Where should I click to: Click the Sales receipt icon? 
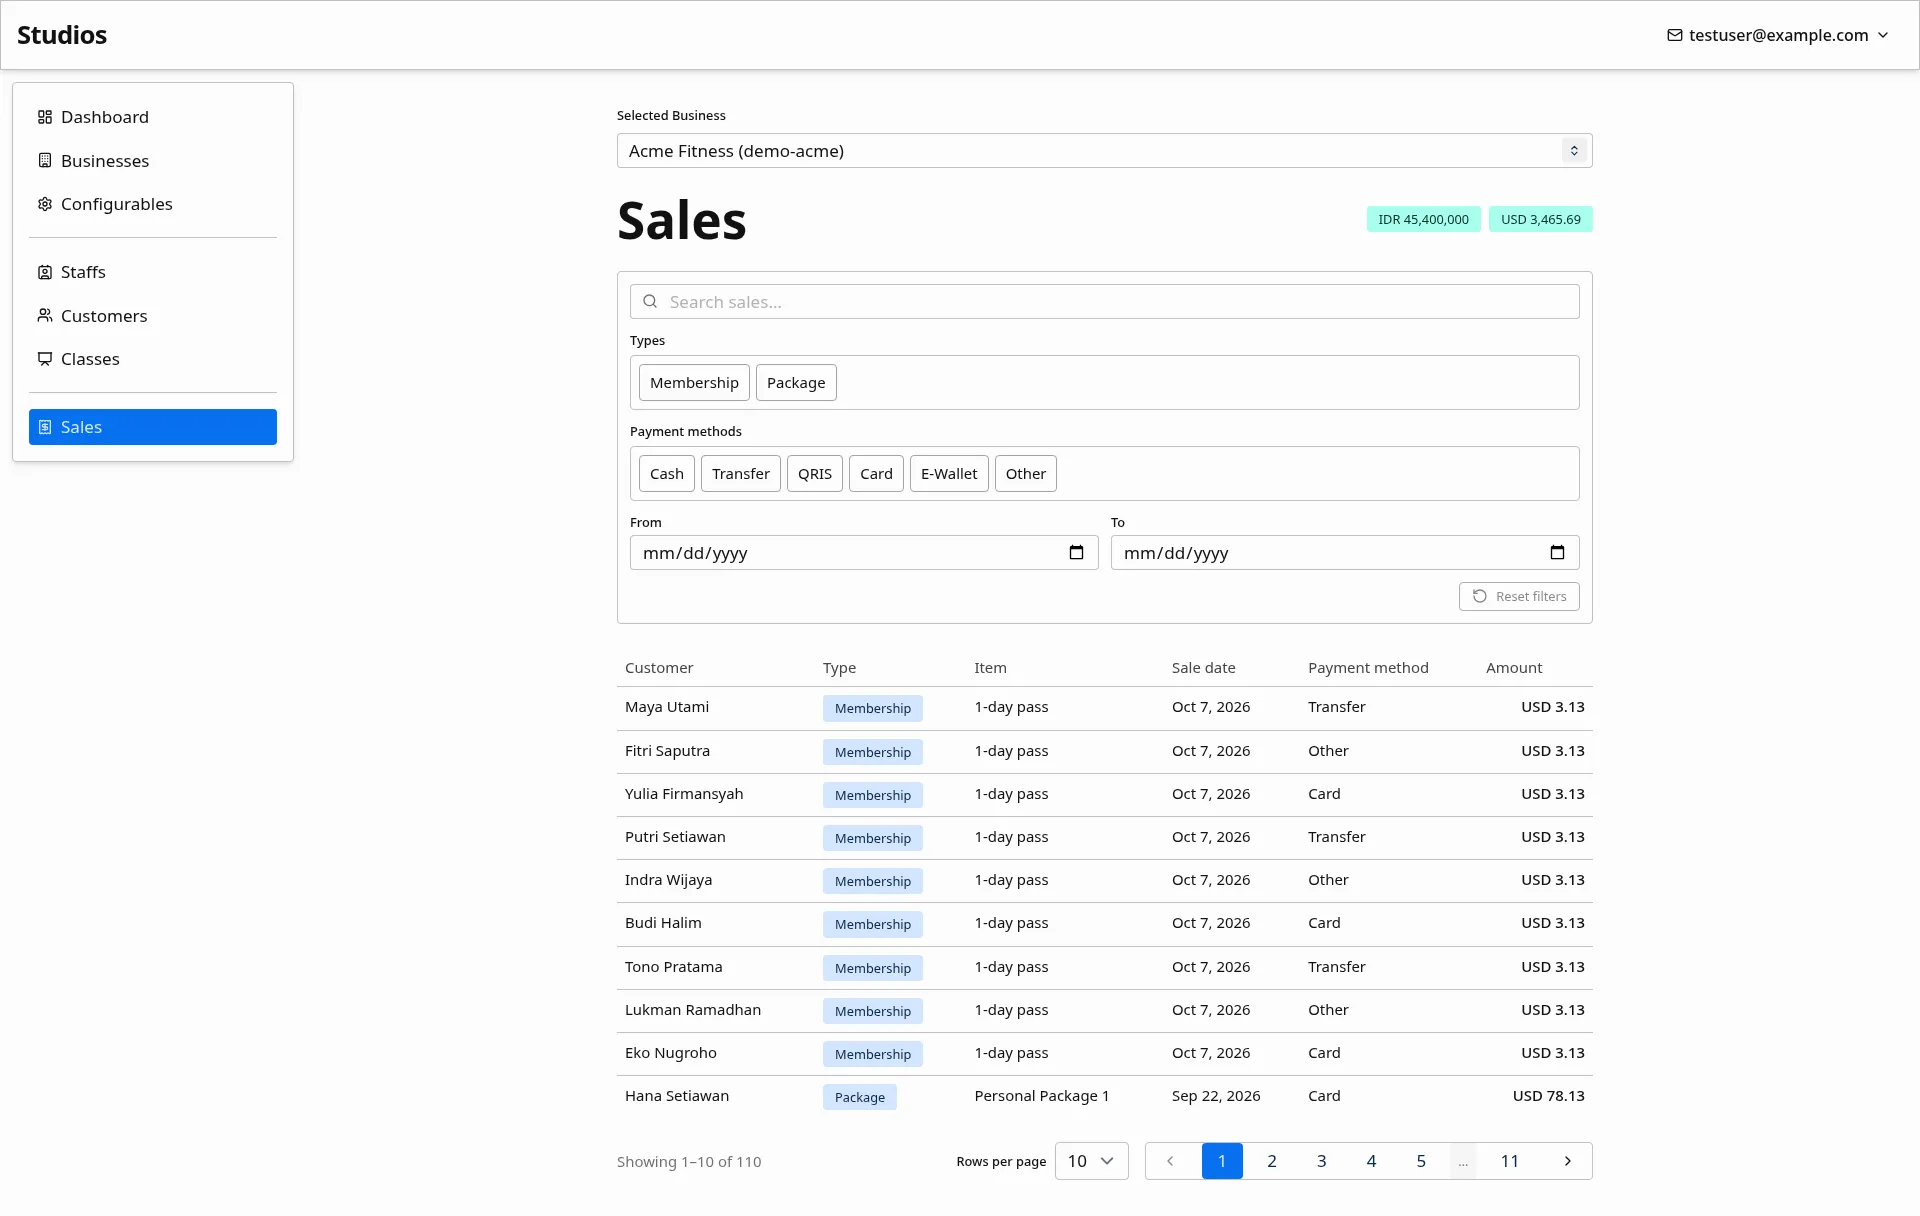click(x=45, y=427)
